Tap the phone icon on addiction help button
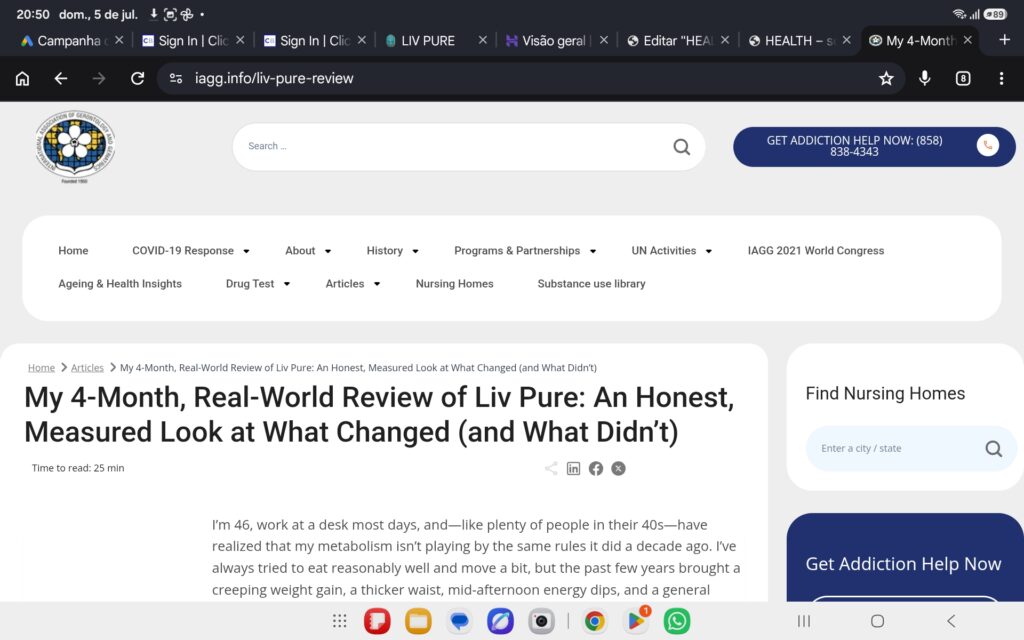 (x=987, y=145)
